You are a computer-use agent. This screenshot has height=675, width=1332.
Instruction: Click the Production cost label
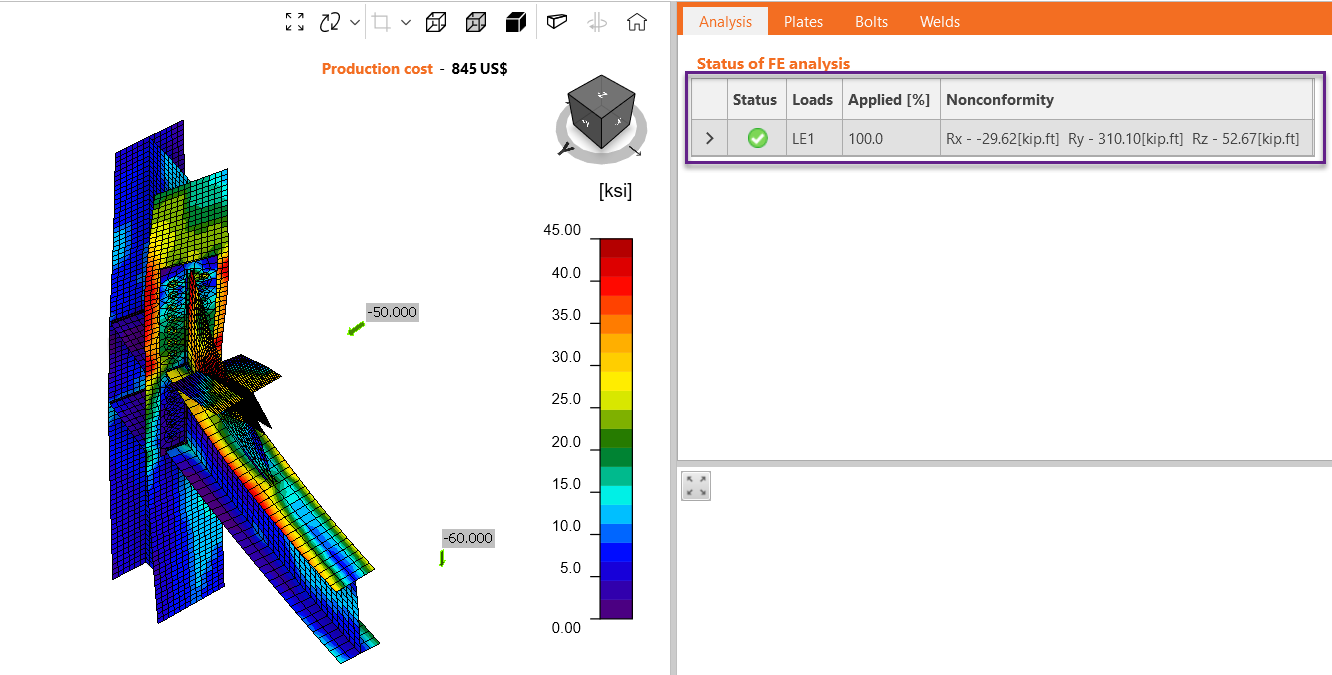pyautogui.click(x=377, y=69)
